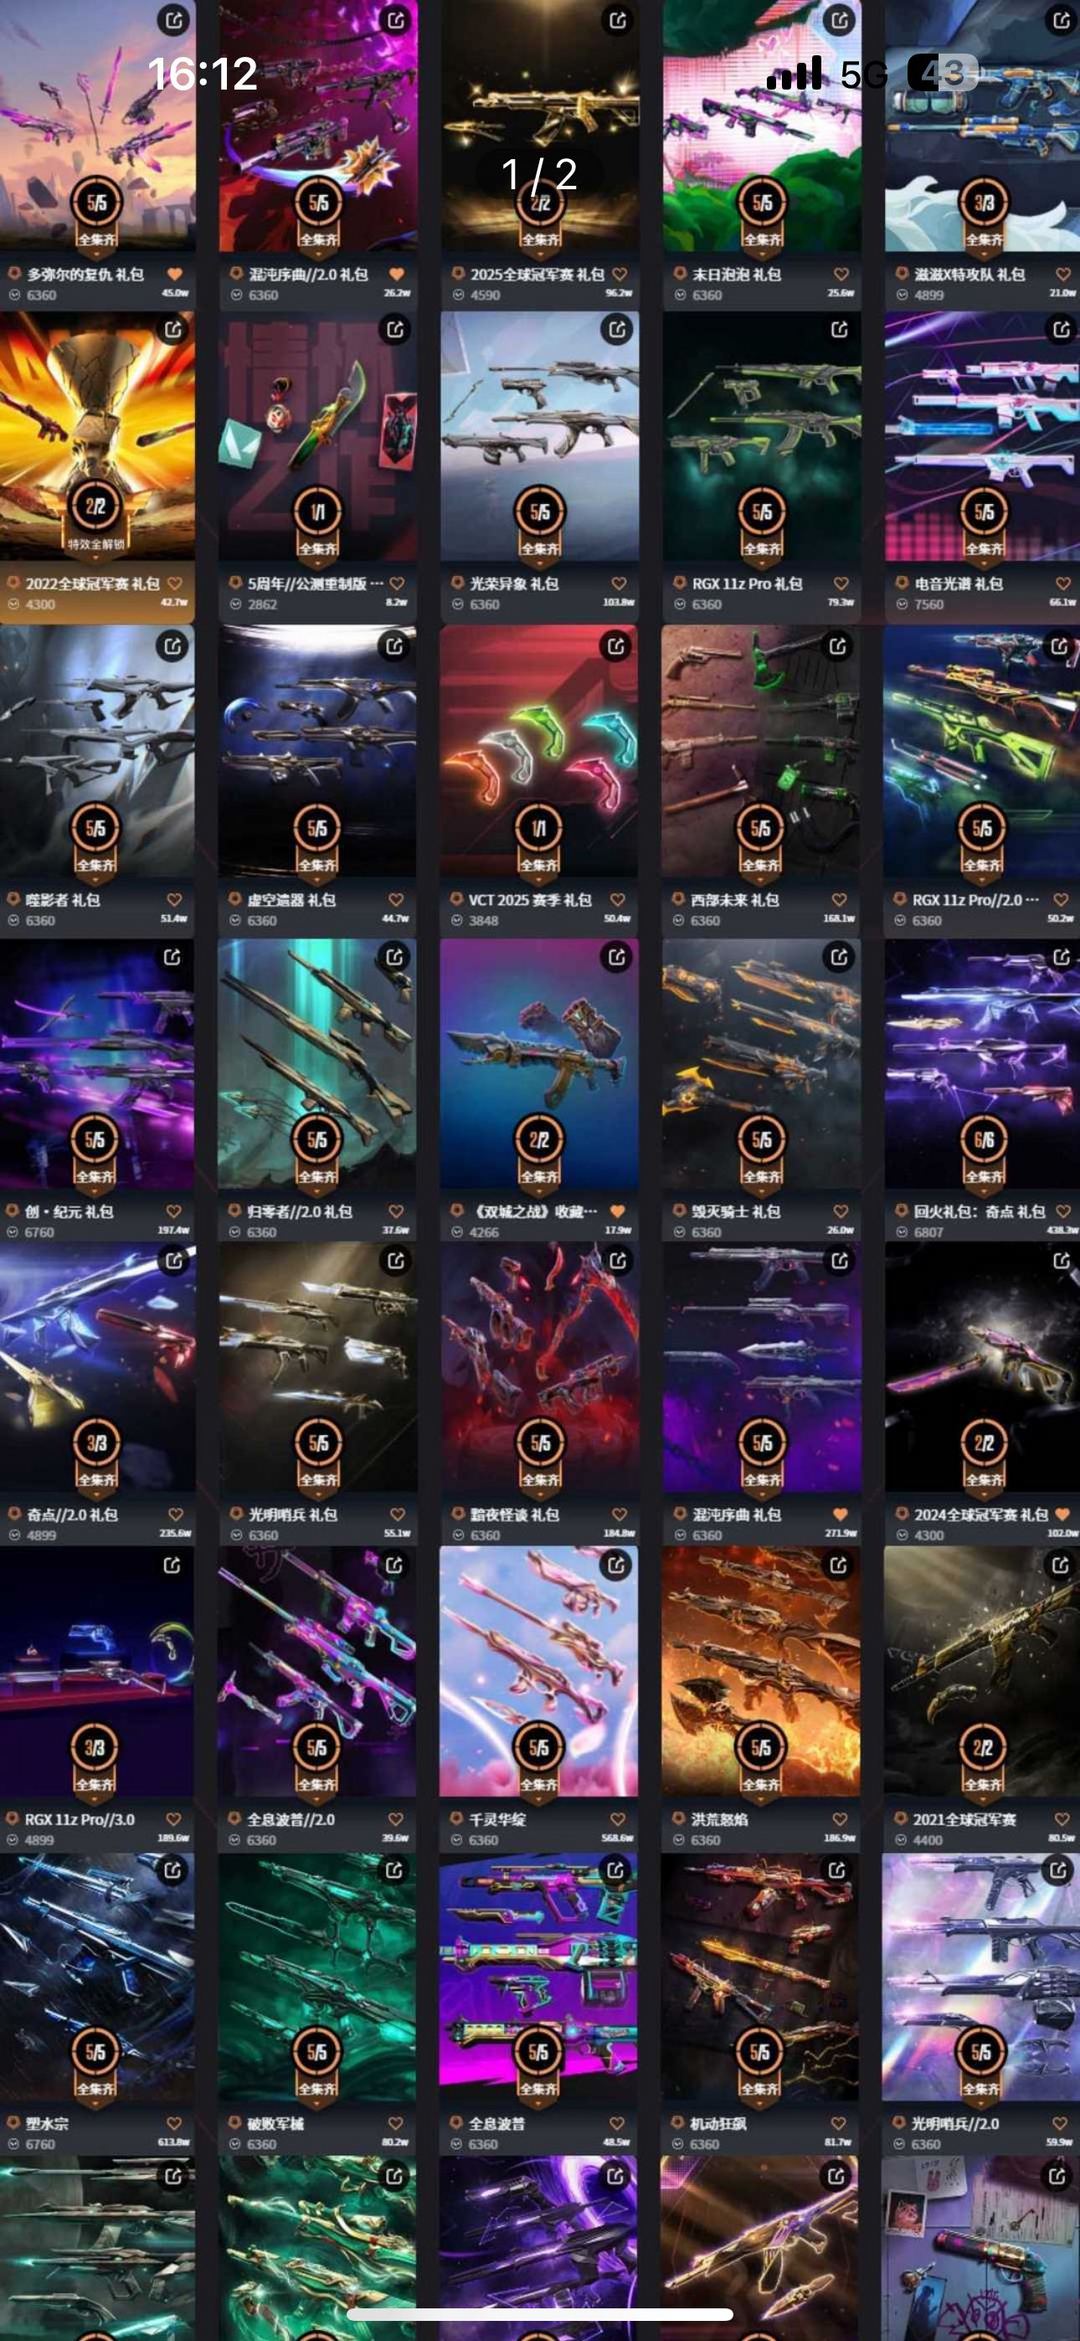Share the 西部未来 bundle card

click(x=838, y=646)
